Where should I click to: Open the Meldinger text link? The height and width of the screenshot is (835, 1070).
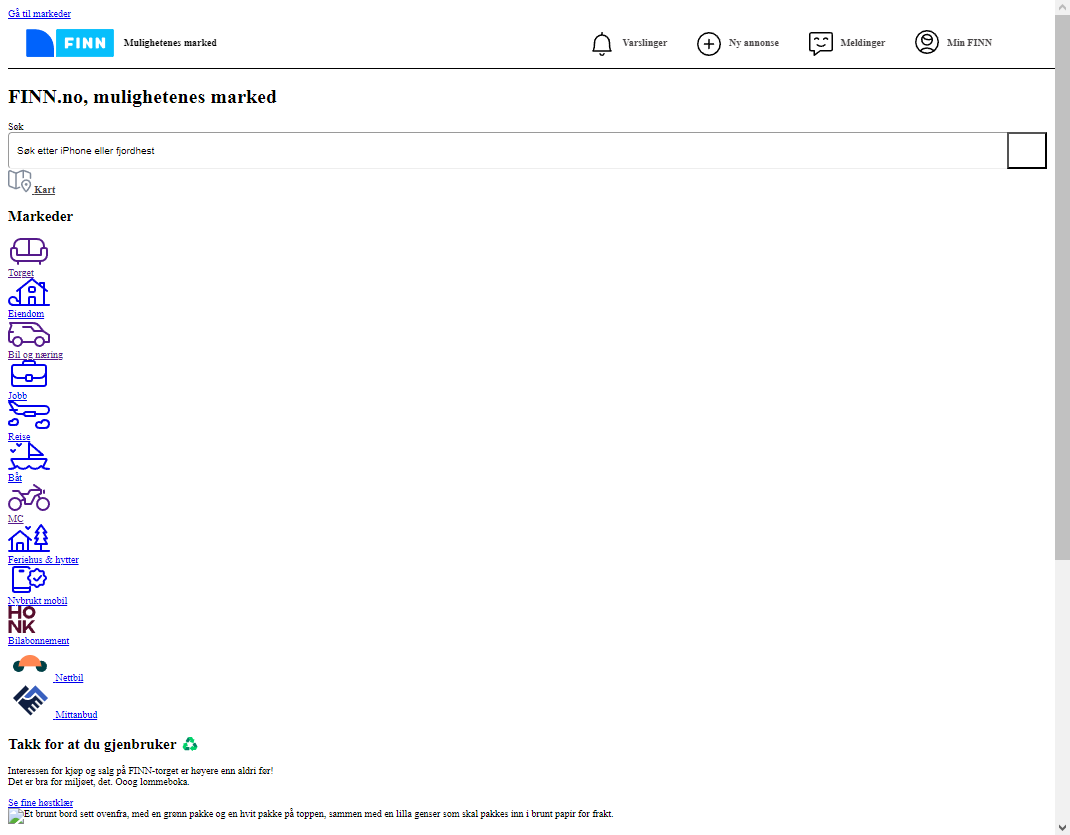click(863, 43)
